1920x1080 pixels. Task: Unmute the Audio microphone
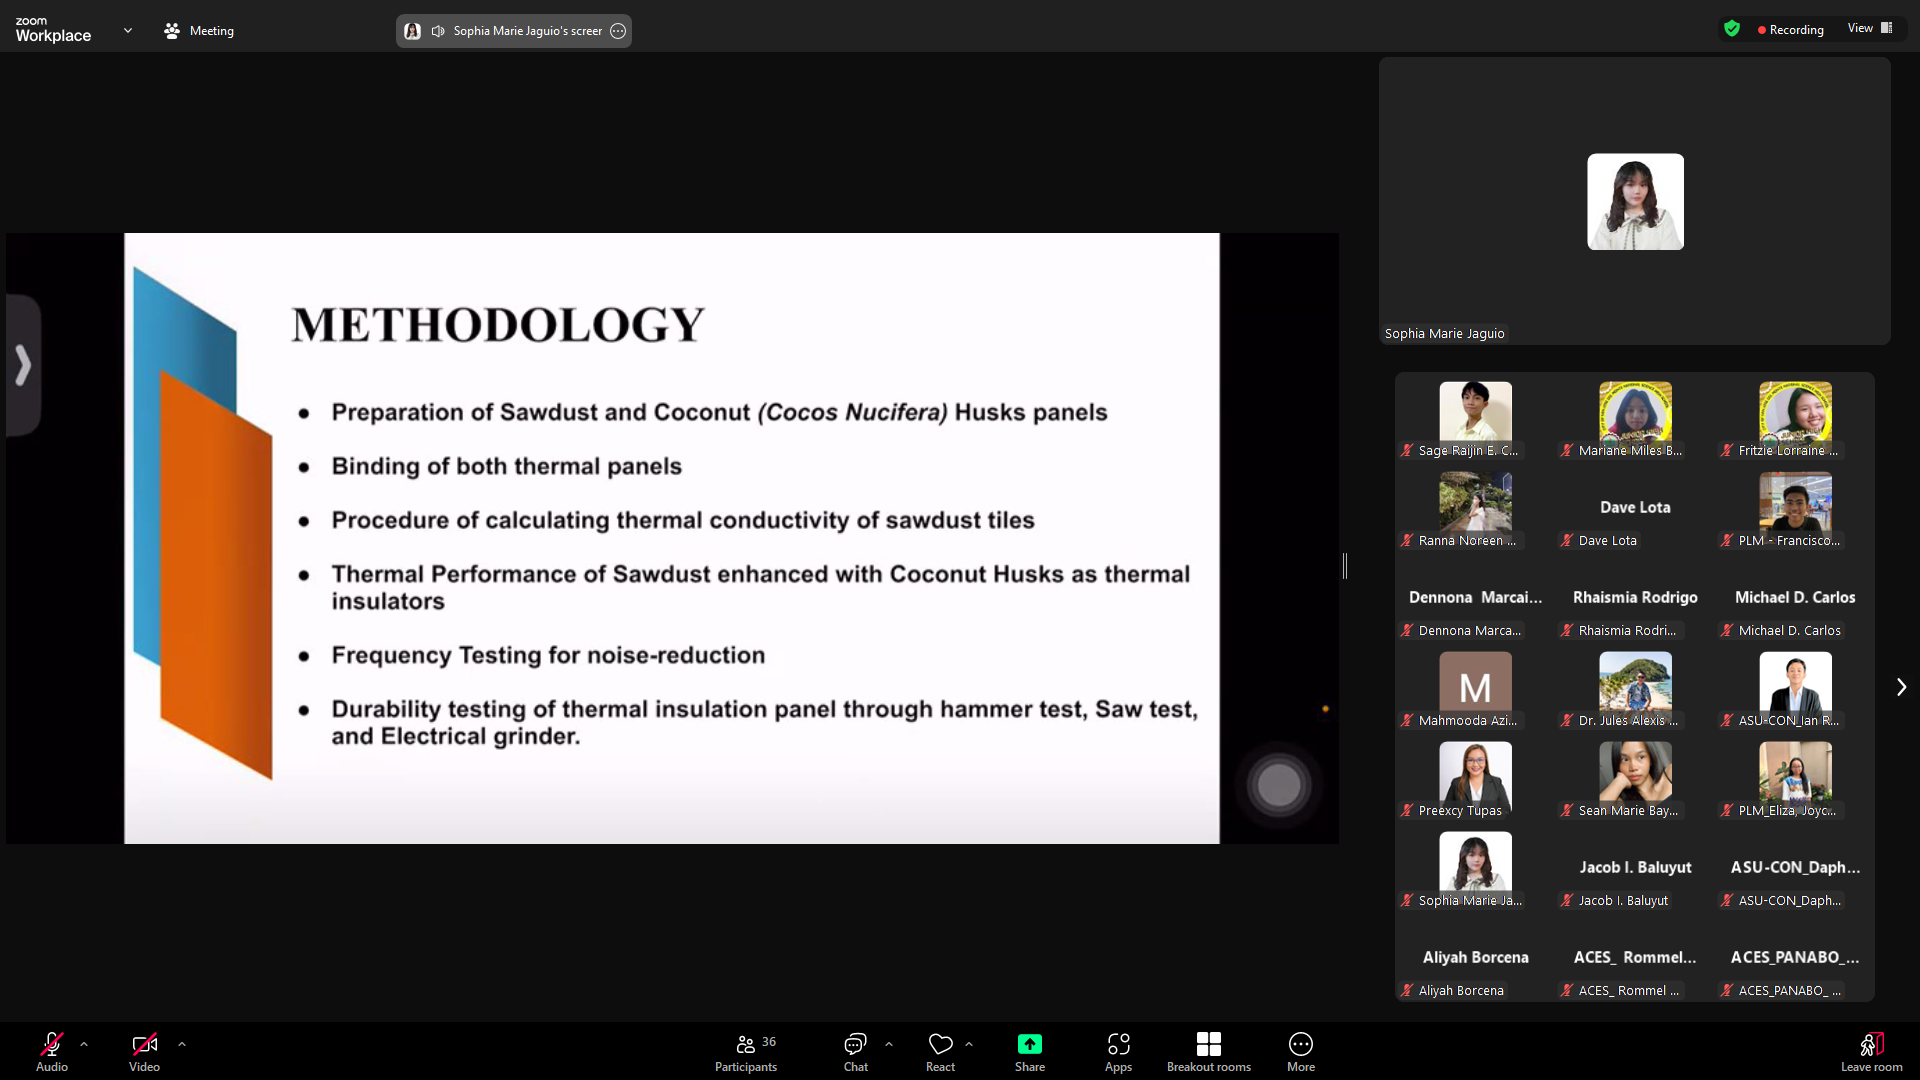pos(52,1045)
